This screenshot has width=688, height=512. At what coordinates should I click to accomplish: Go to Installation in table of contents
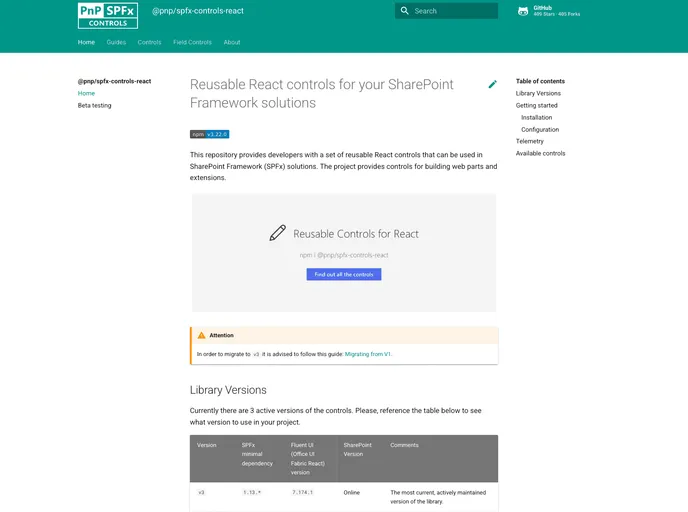pyautogui.click(x=537, y=118)
